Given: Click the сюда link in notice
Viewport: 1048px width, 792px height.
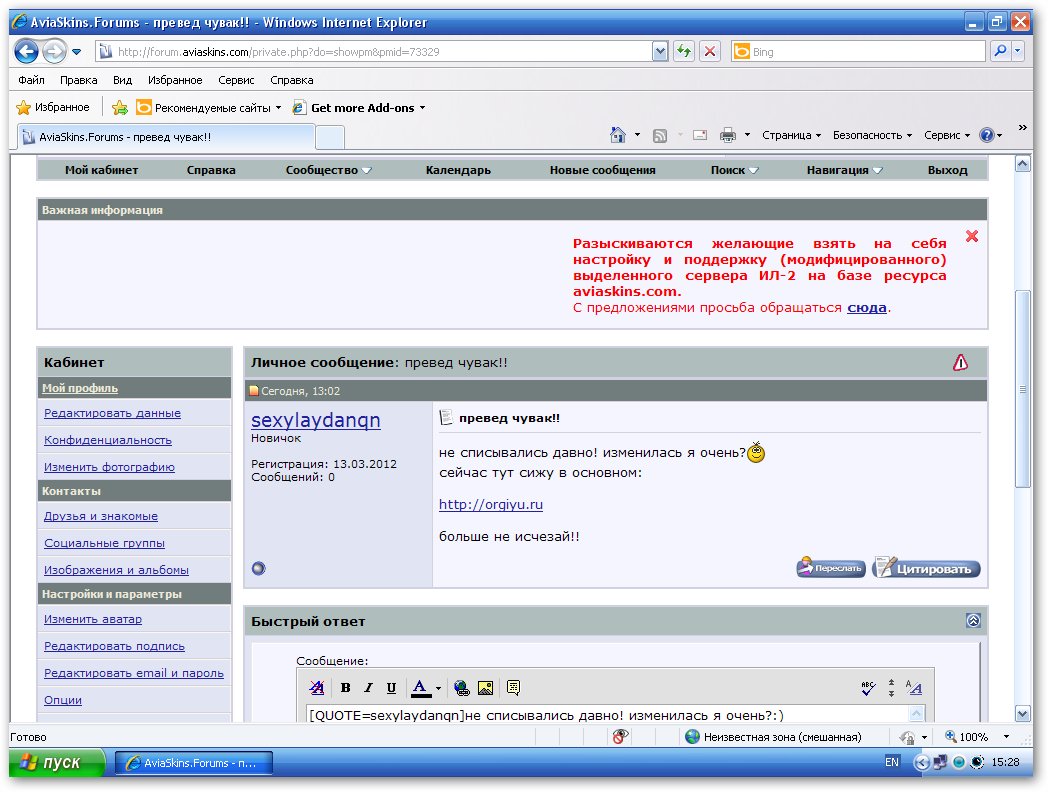Looking at the screenshot, I should [867, 307].
